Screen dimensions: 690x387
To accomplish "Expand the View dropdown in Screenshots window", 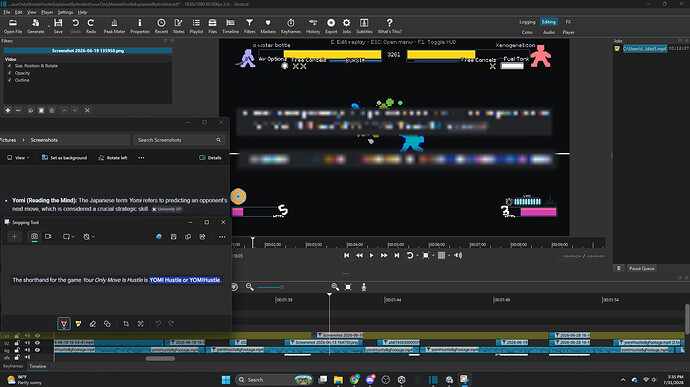I will click(18, 158).
